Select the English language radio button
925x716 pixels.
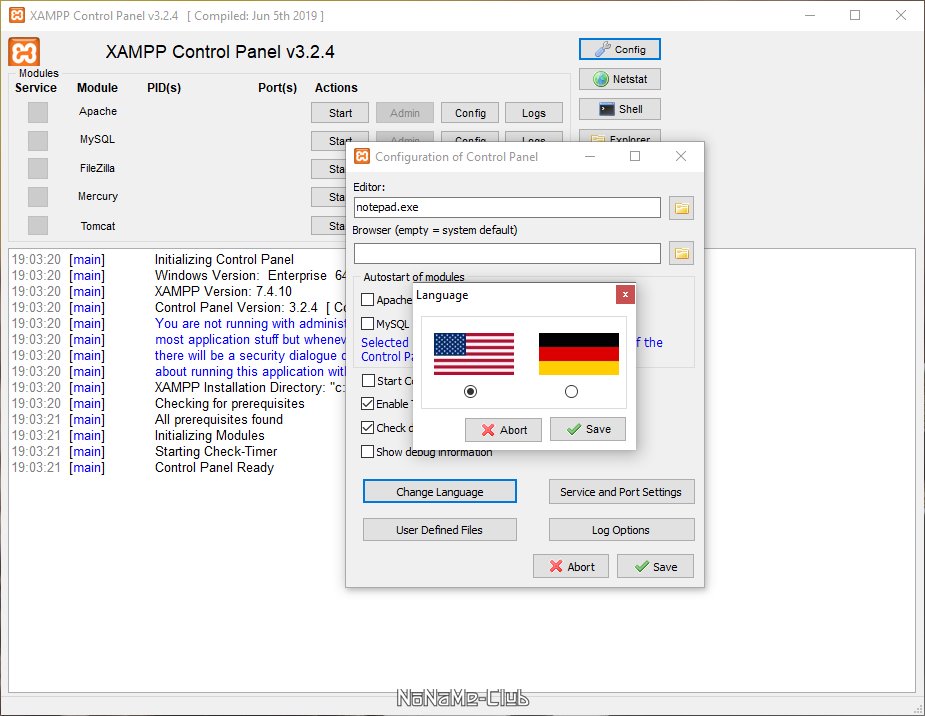[x=471, y=392]
